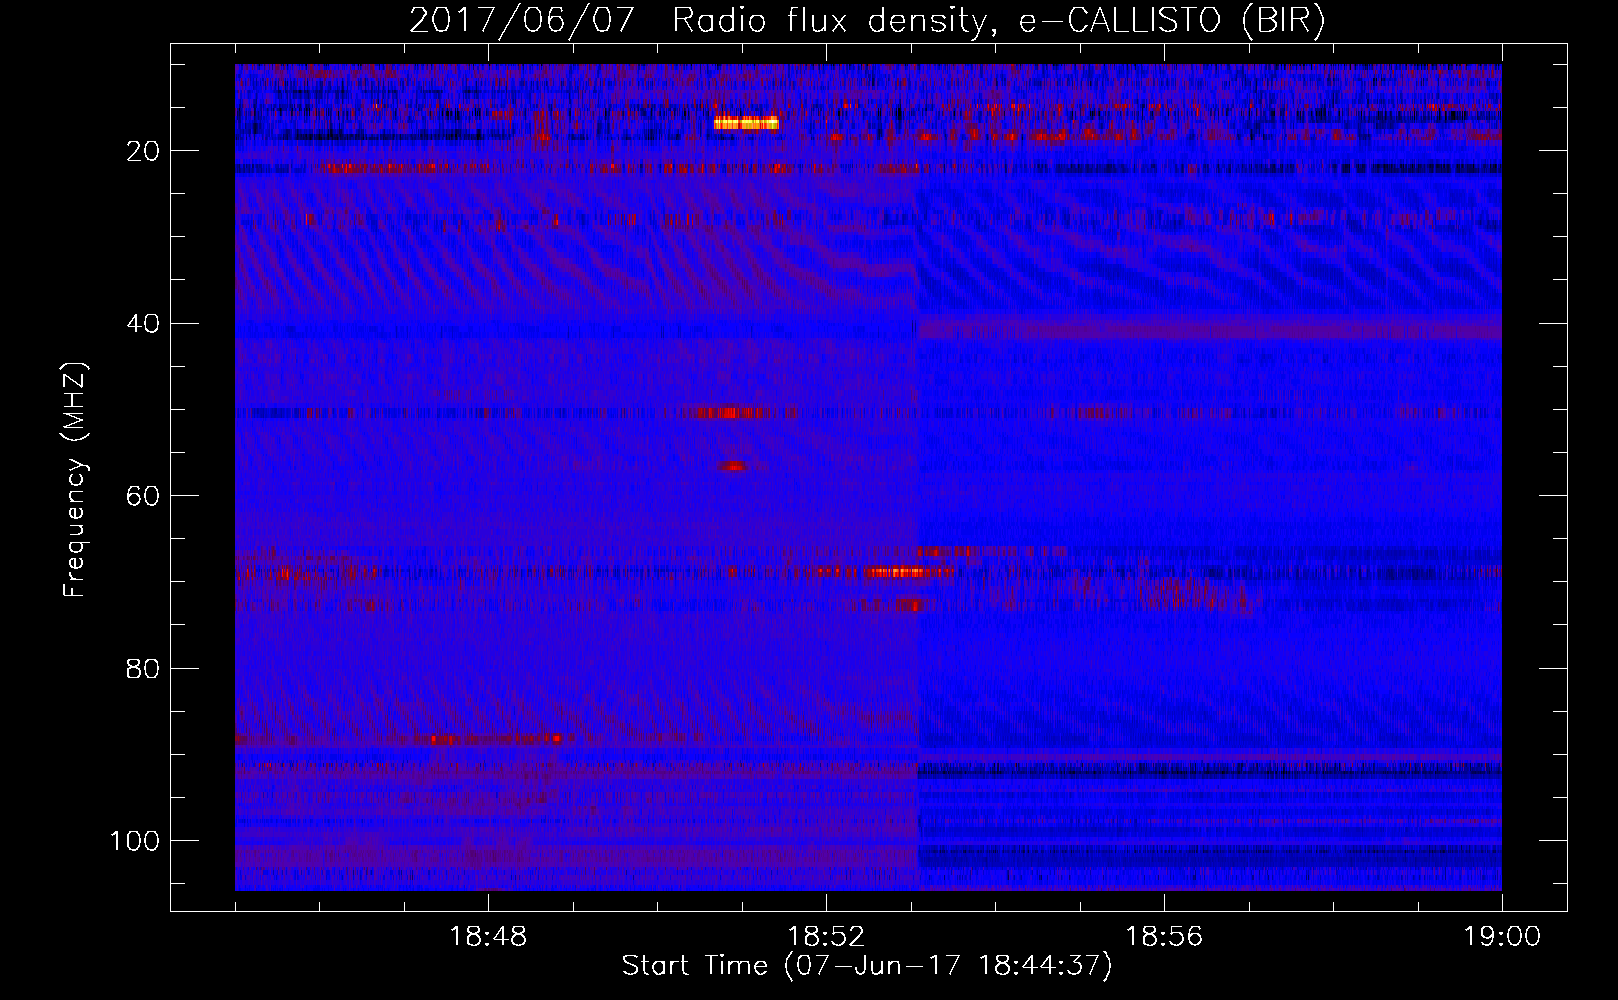Click the '18:48' time tick label
This screenshot has height=1000, width=1618.
(x=489, y=937)
